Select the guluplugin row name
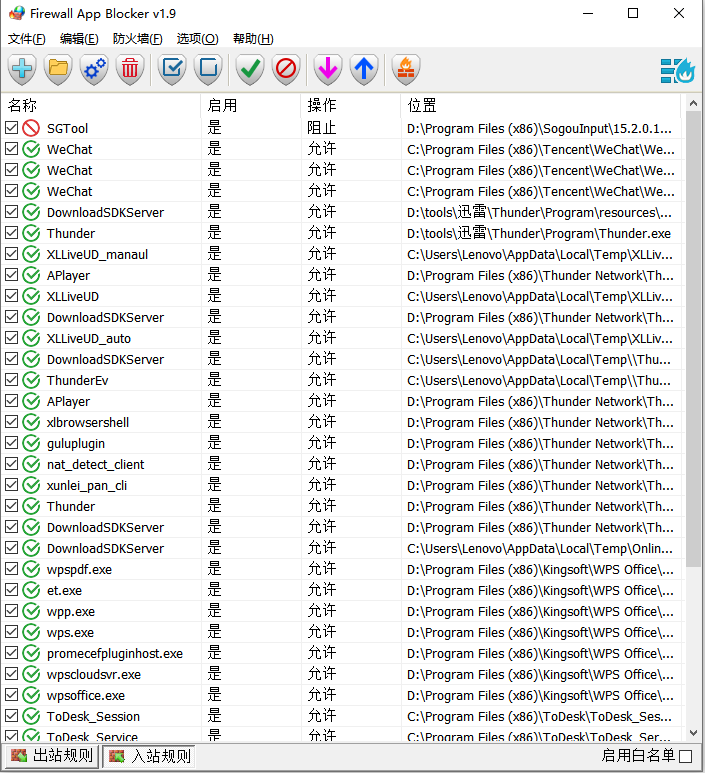Screen dimensions: 705x773 coord(76,444)
